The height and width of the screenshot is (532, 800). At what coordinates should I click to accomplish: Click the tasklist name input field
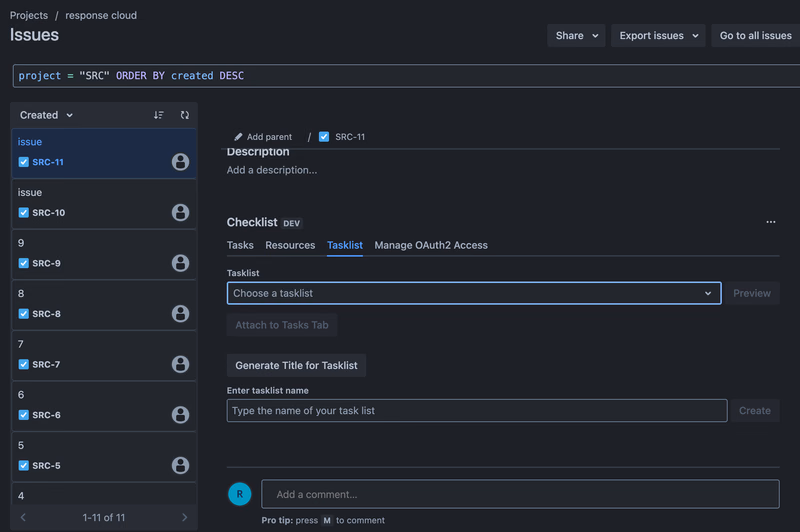[x=477, y=411]
